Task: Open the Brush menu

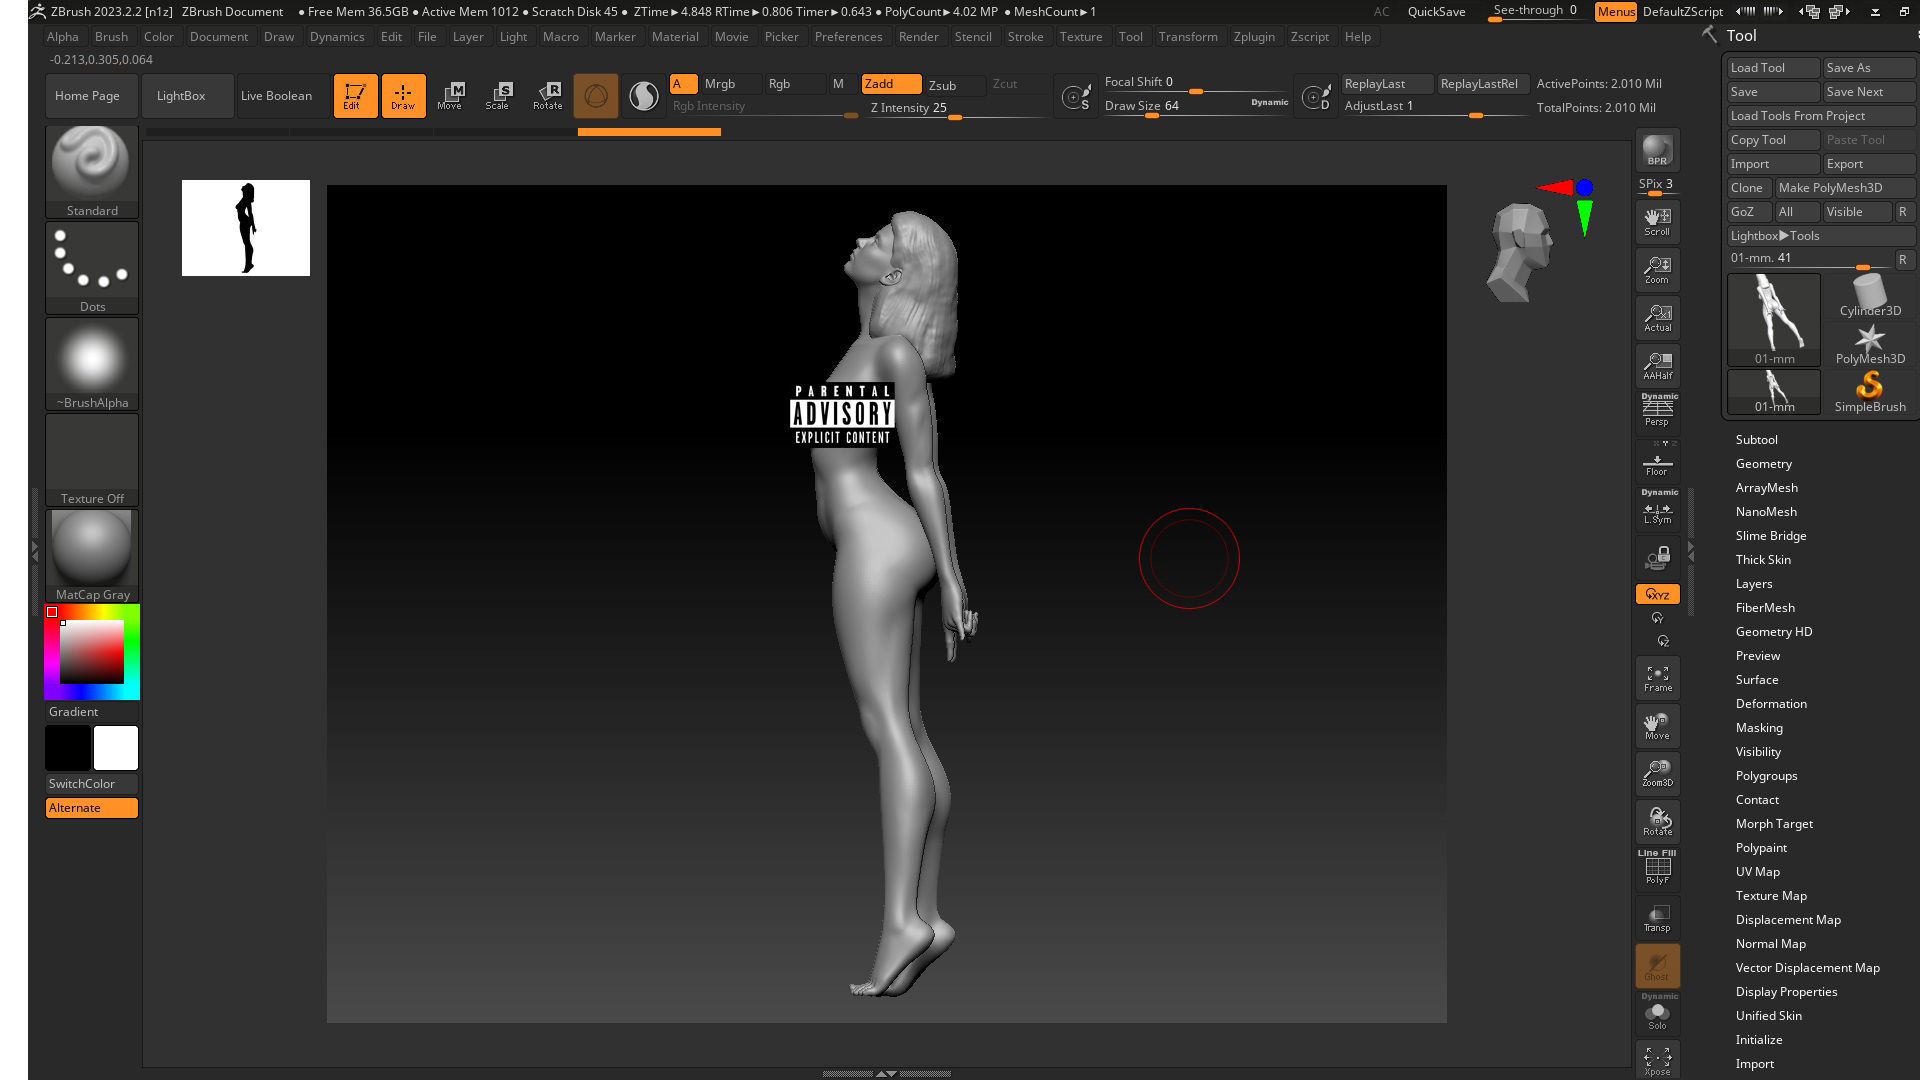Action: tap(111, 37)
